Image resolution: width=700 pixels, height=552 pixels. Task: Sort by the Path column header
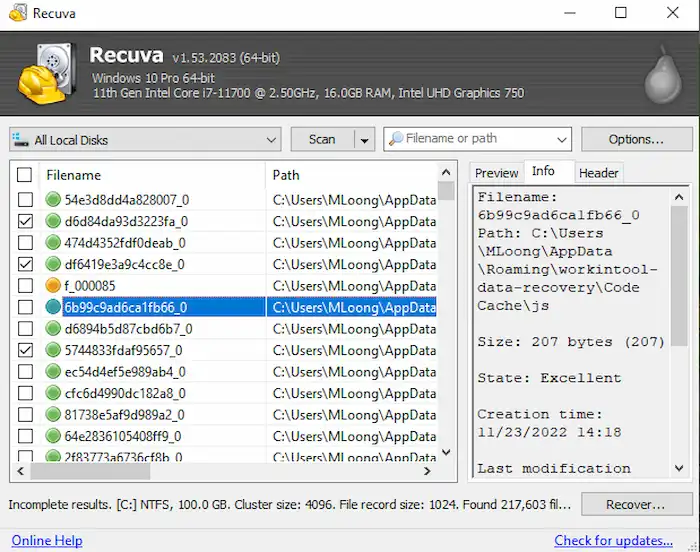click(x=353, y=175)
